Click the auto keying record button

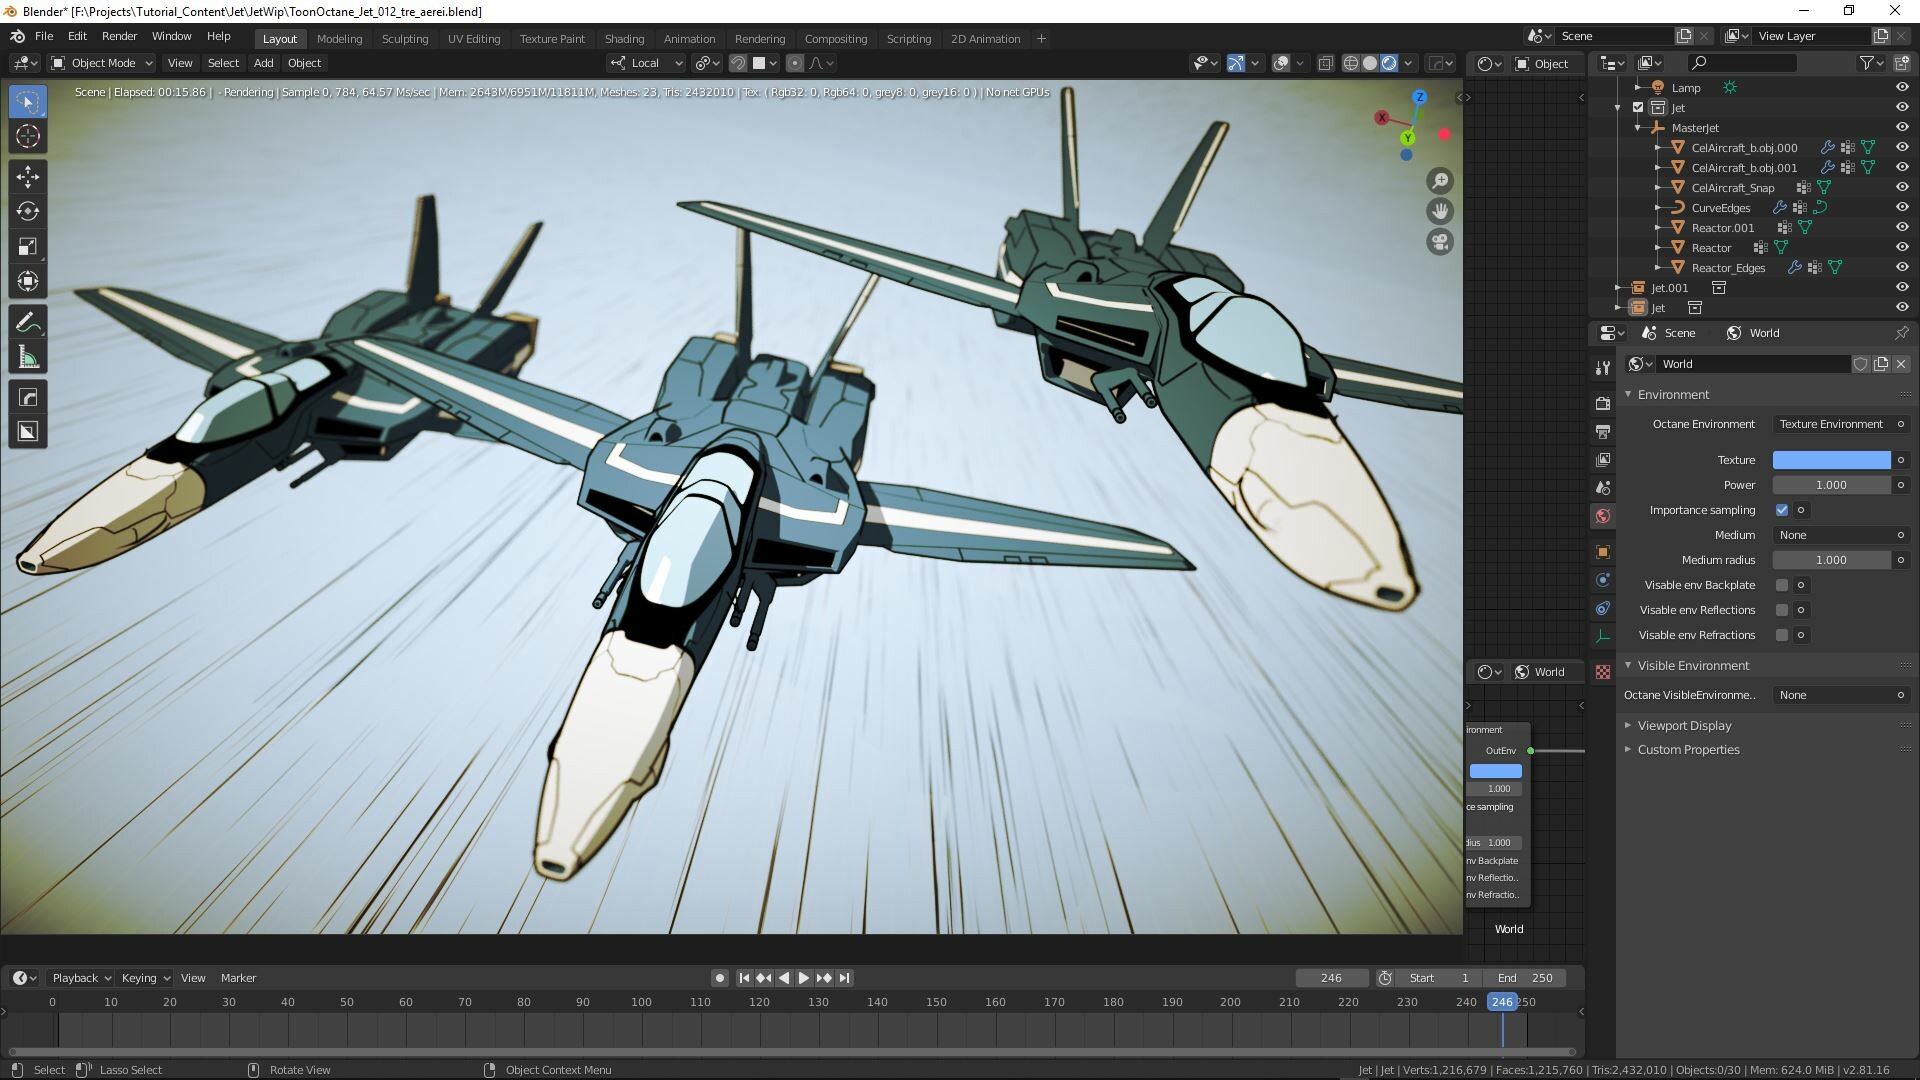[x=719, y=978]
